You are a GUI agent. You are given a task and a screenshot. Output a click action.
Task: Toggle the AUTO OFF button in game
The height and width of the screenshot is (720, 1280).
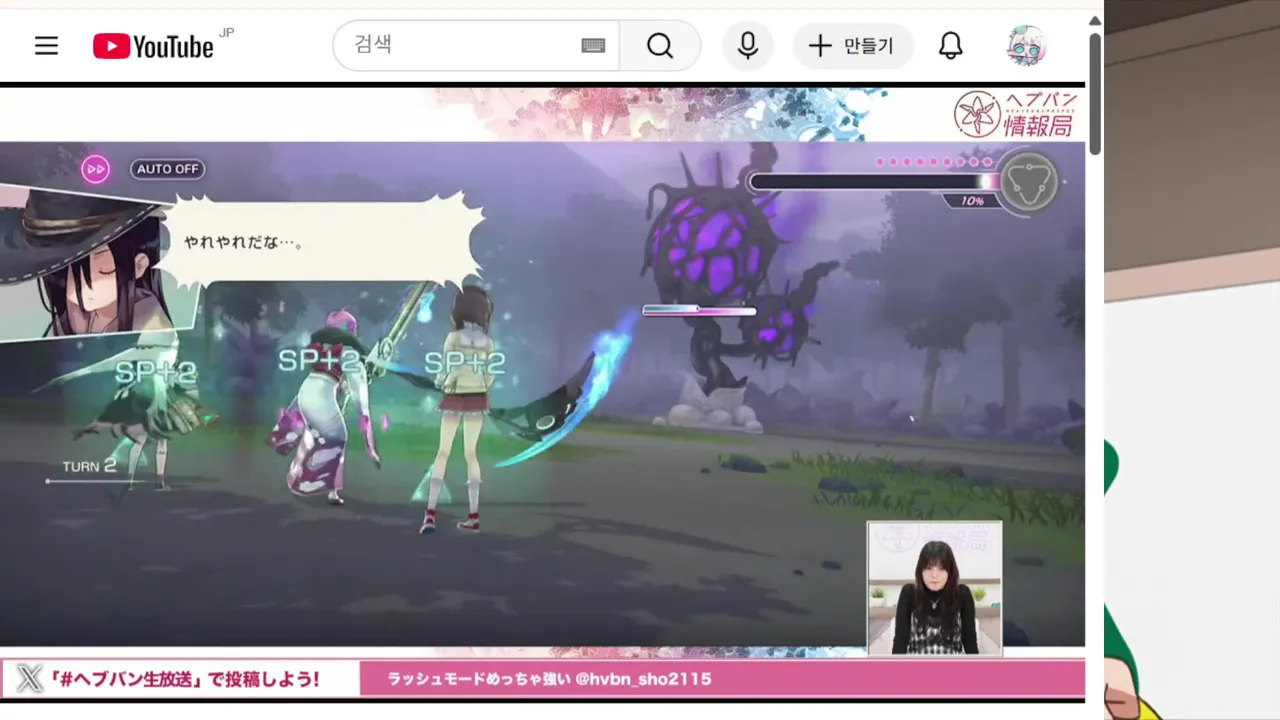(x=168, y=169)
